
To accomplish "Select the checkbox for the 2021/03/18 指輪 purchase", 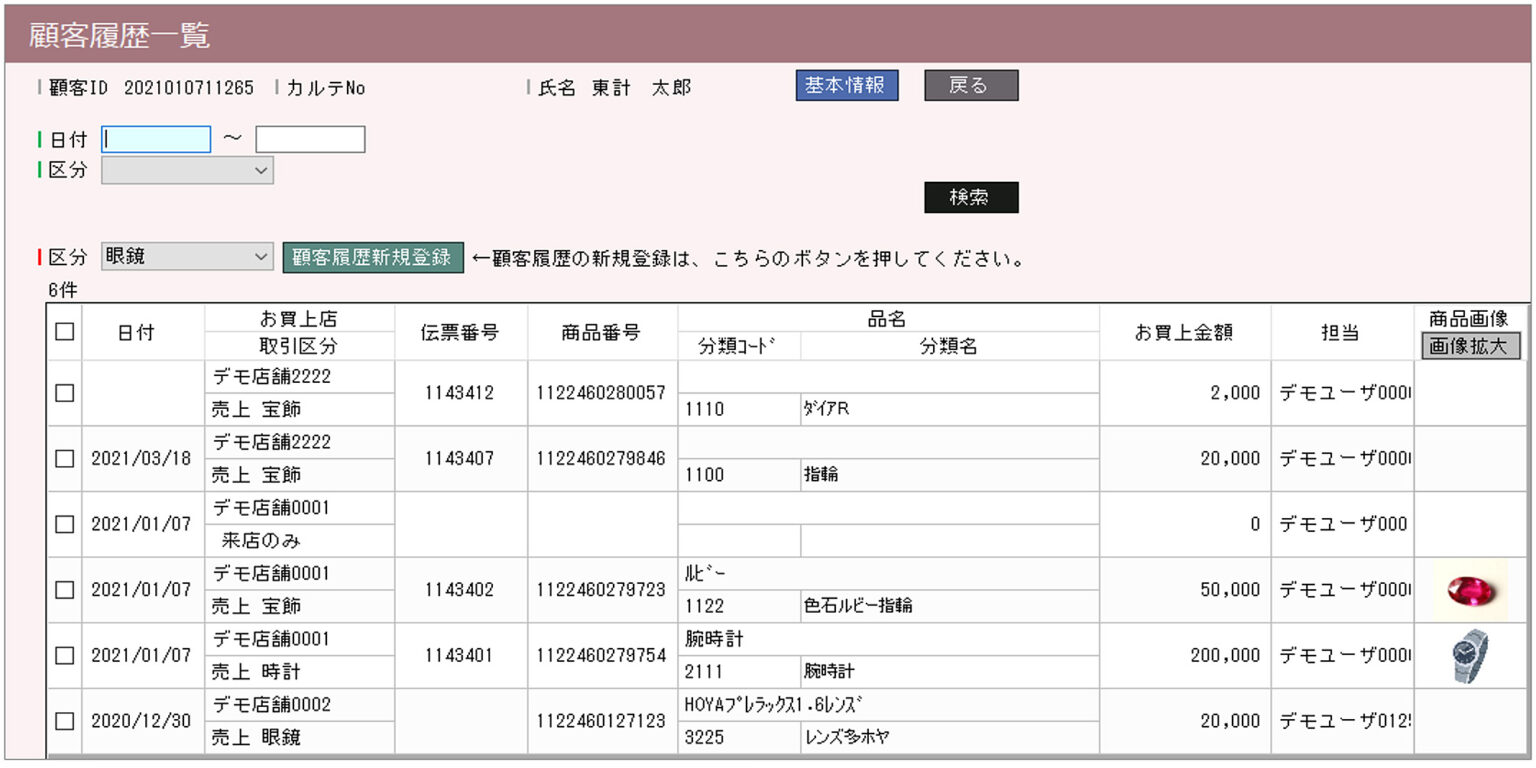I will coord(63,458).
